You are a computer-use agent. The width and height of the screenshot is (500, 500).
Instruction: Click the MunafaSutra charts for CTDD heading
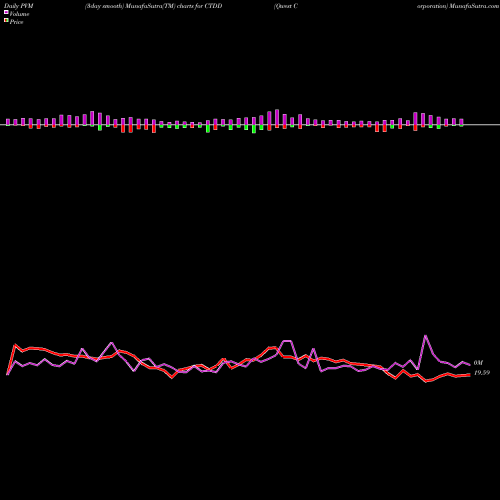[153, 6]
